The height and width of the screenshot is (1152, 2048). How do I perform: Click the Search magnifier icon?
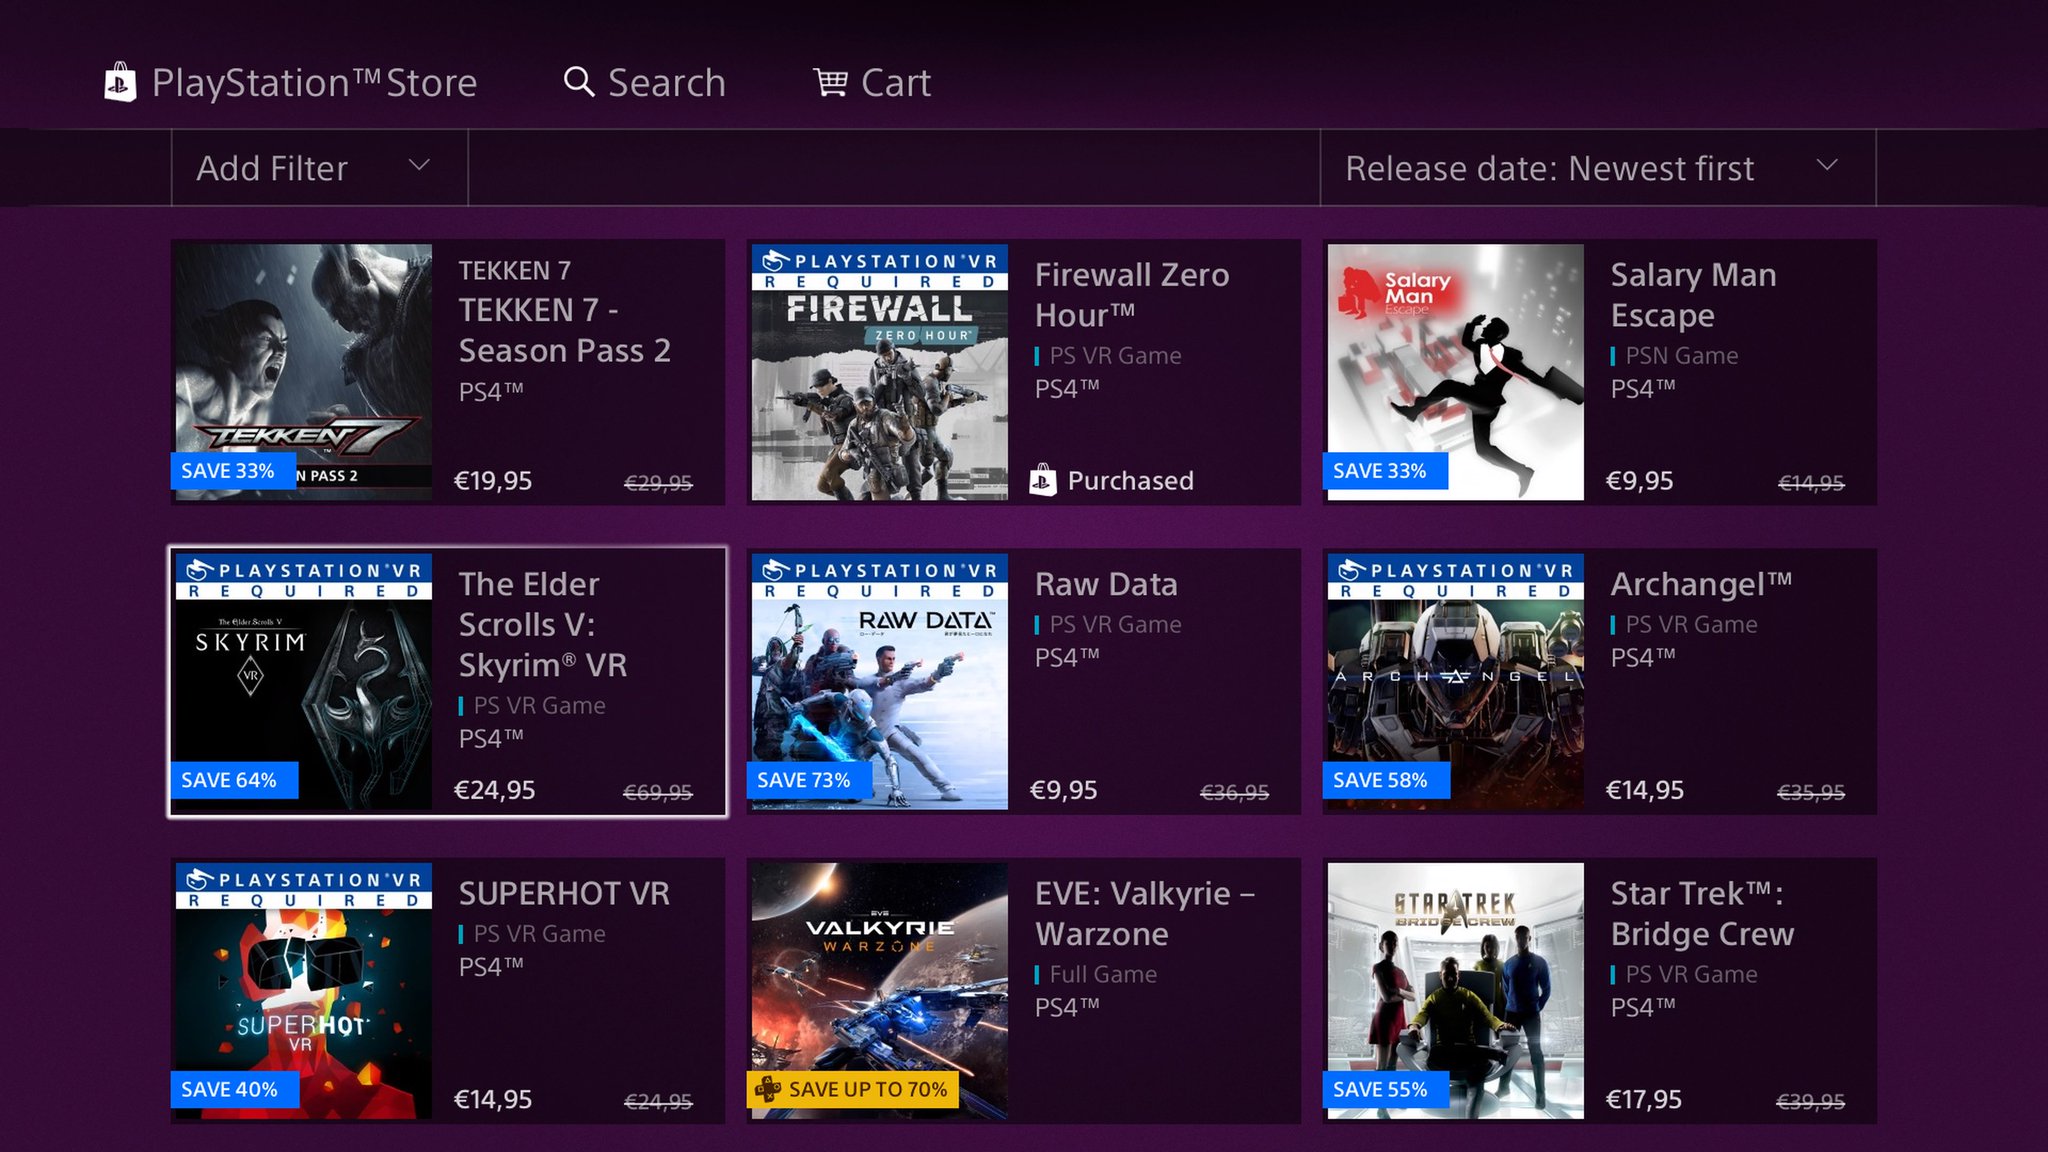[x=579, y=81]
